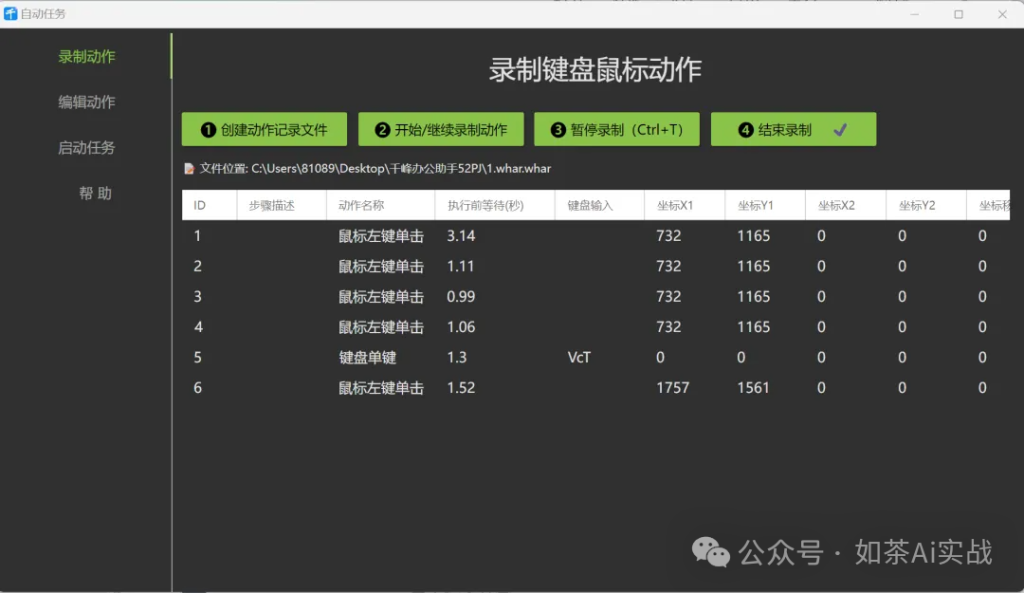Viewport: 1024px width, 593px height.
Task: Click wait time 1.11 cell
Action: (460, 266)
